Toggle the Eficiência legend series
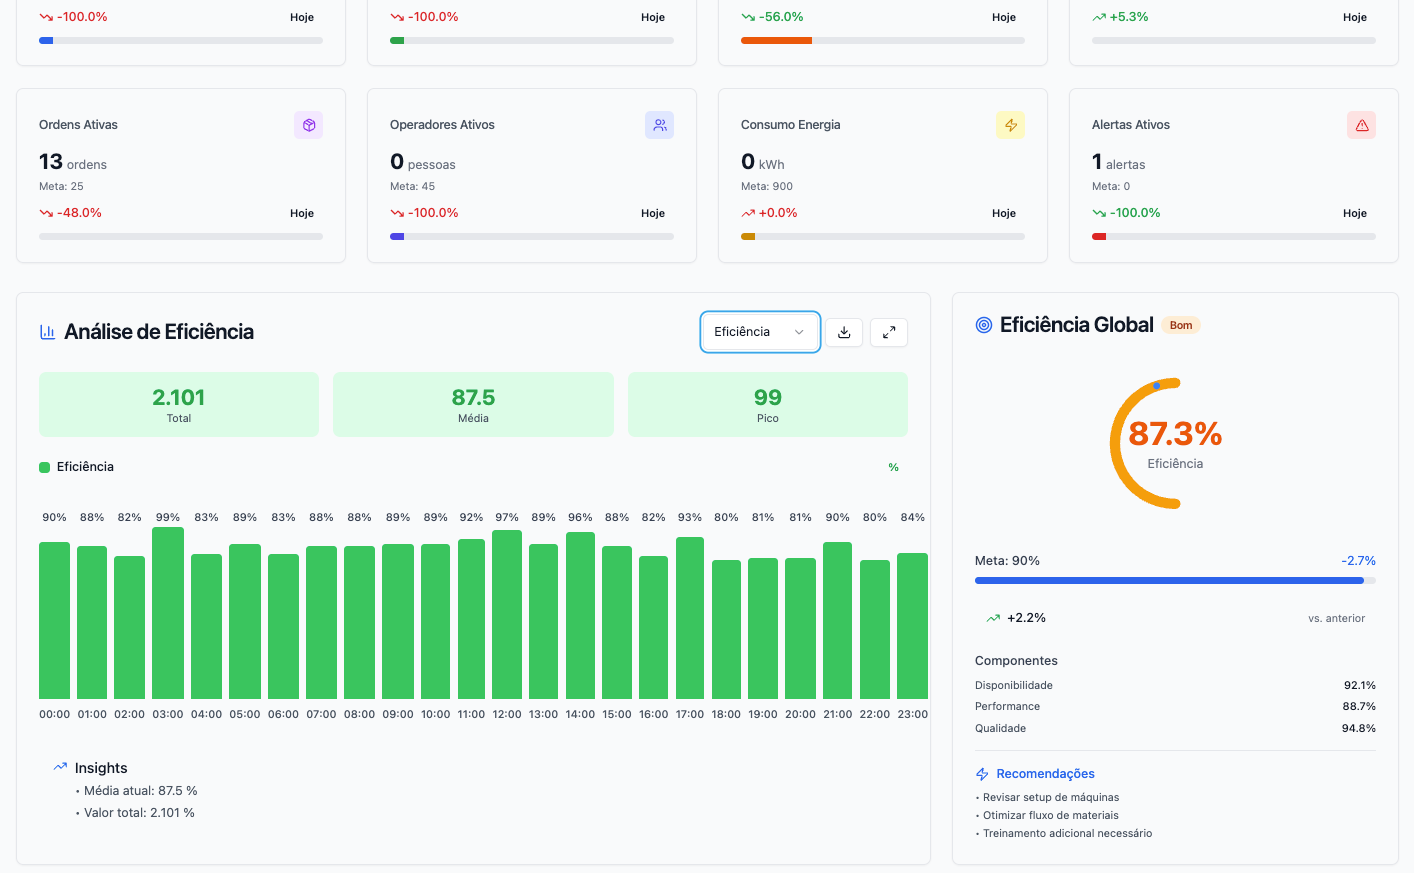The height and width of the screenshot is (873, 1414). click(x=76, y=467)
